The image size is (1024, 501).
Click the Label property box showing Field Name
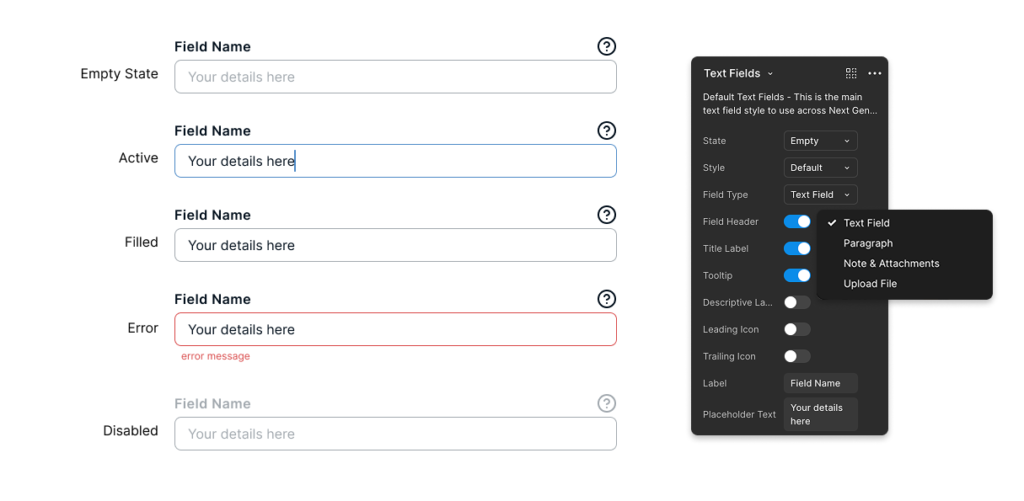click(x=820, y=383)
